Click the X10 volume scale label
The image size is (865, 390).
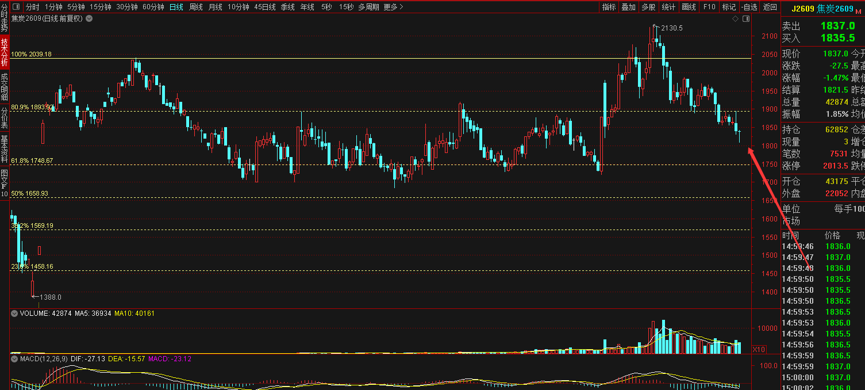[x=759, y=349]
